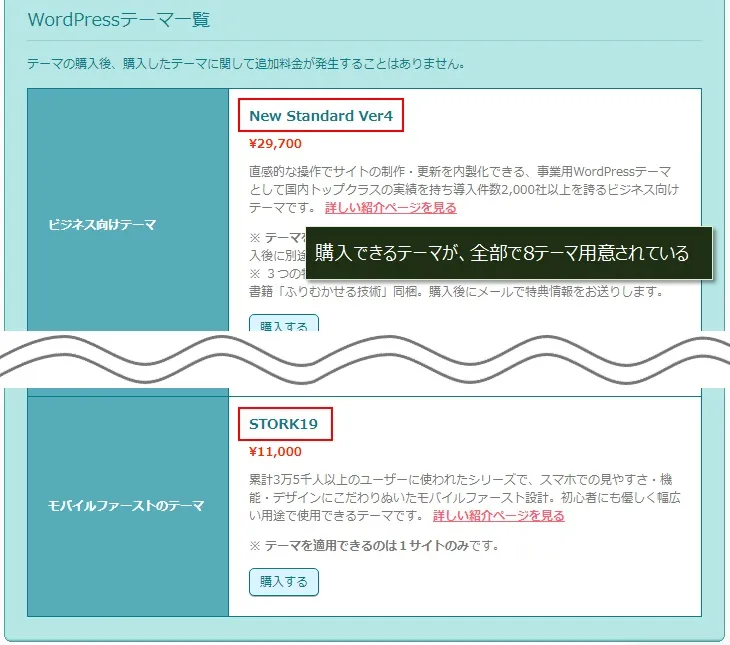Click the 購入する button under STORK19
This screenshot has width=730, height=645.
click(284, 582)
